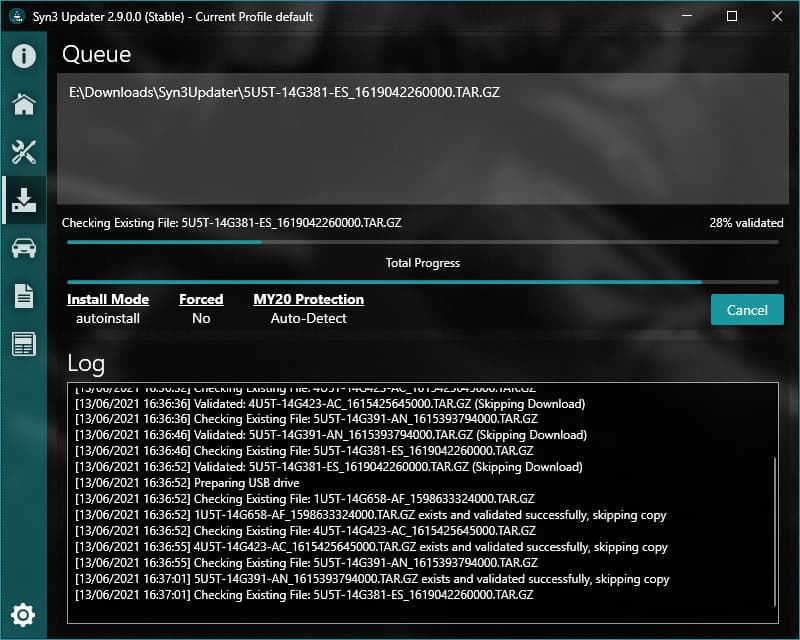Click the Syn3 Updater app logo

click(17, 16)
